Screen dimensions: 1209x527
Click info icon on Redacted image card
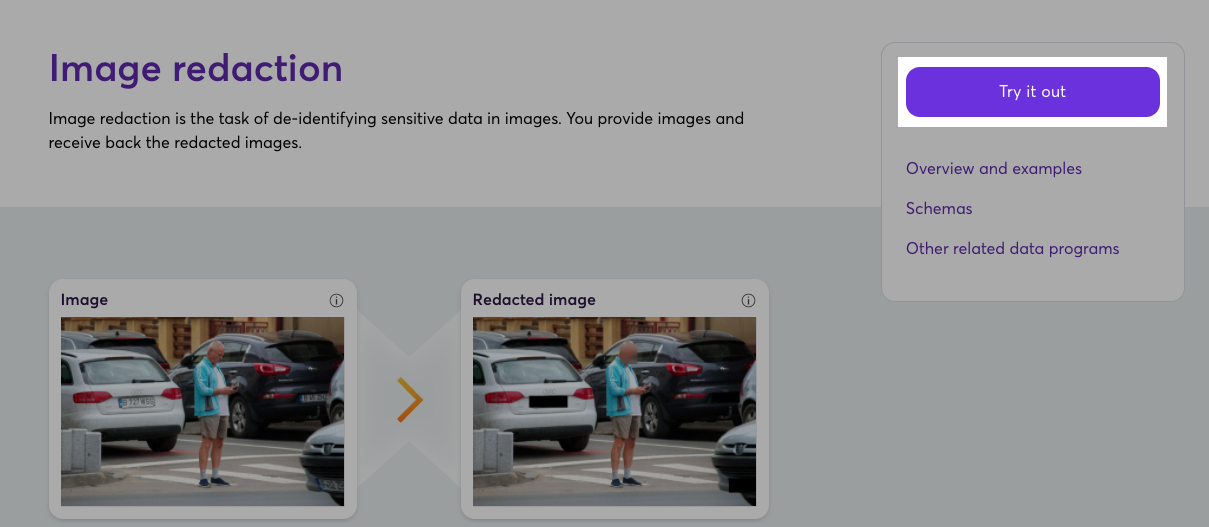748,300
